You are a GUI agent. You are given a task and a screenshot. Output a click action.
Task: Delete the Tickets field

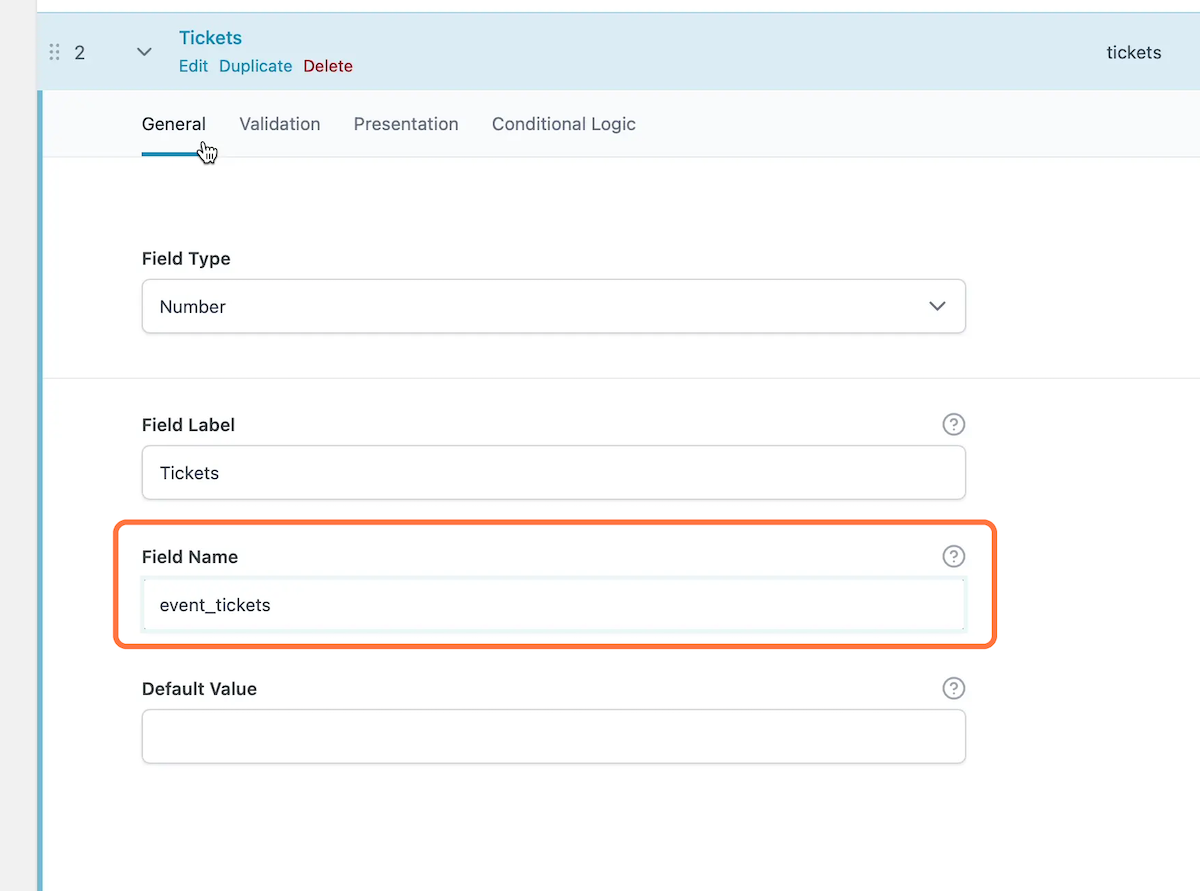coord(327,65)
